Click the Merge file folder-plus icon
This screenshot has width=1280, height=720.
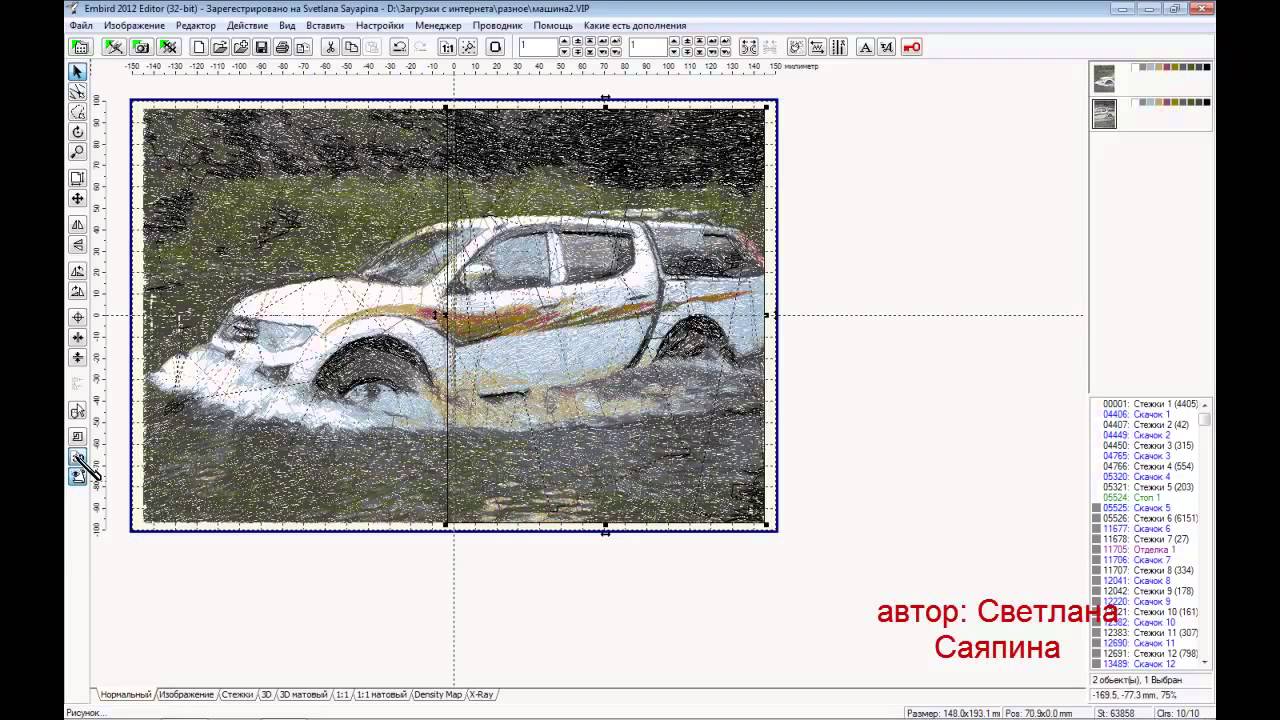(241, 47)
